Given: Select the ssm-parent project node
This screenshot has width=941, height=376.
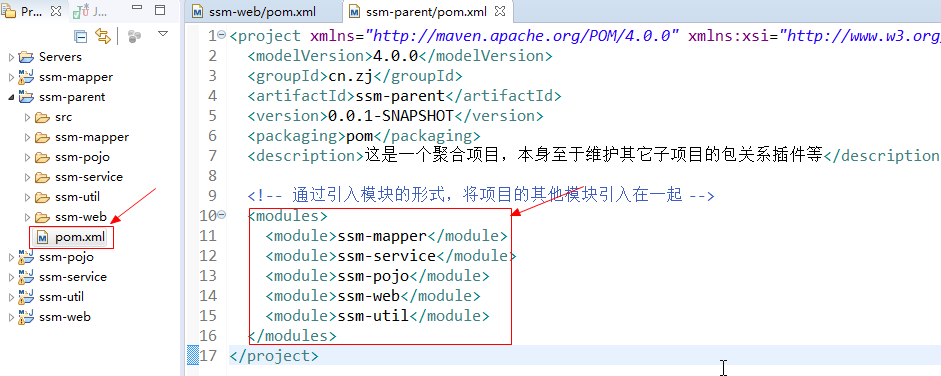Looking at the screenshot, I should tap(72, 97).
